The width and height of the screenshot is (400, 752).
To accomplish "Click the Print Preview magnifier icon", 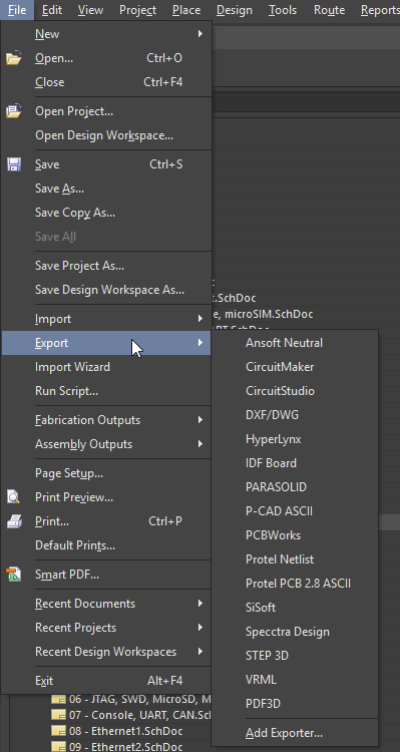I will coord(14,497).
